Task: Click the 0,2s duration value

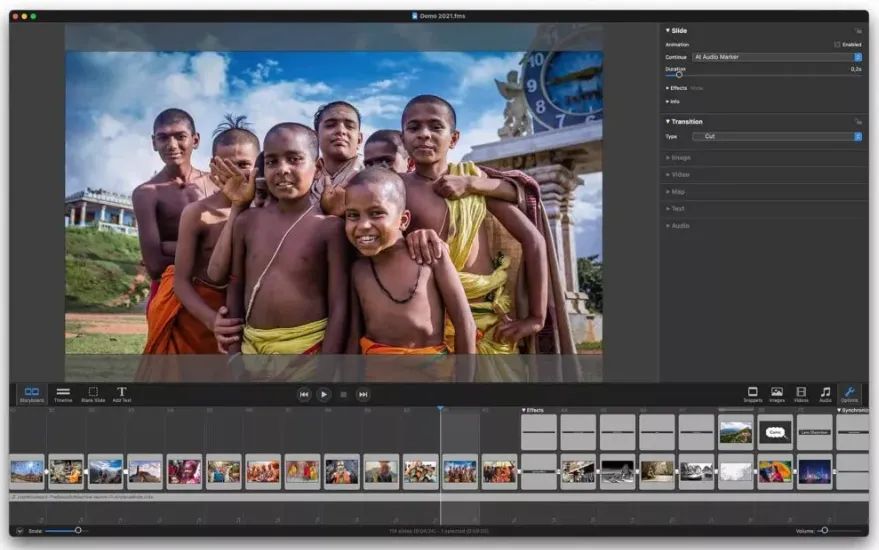Action: coord(855,69)
